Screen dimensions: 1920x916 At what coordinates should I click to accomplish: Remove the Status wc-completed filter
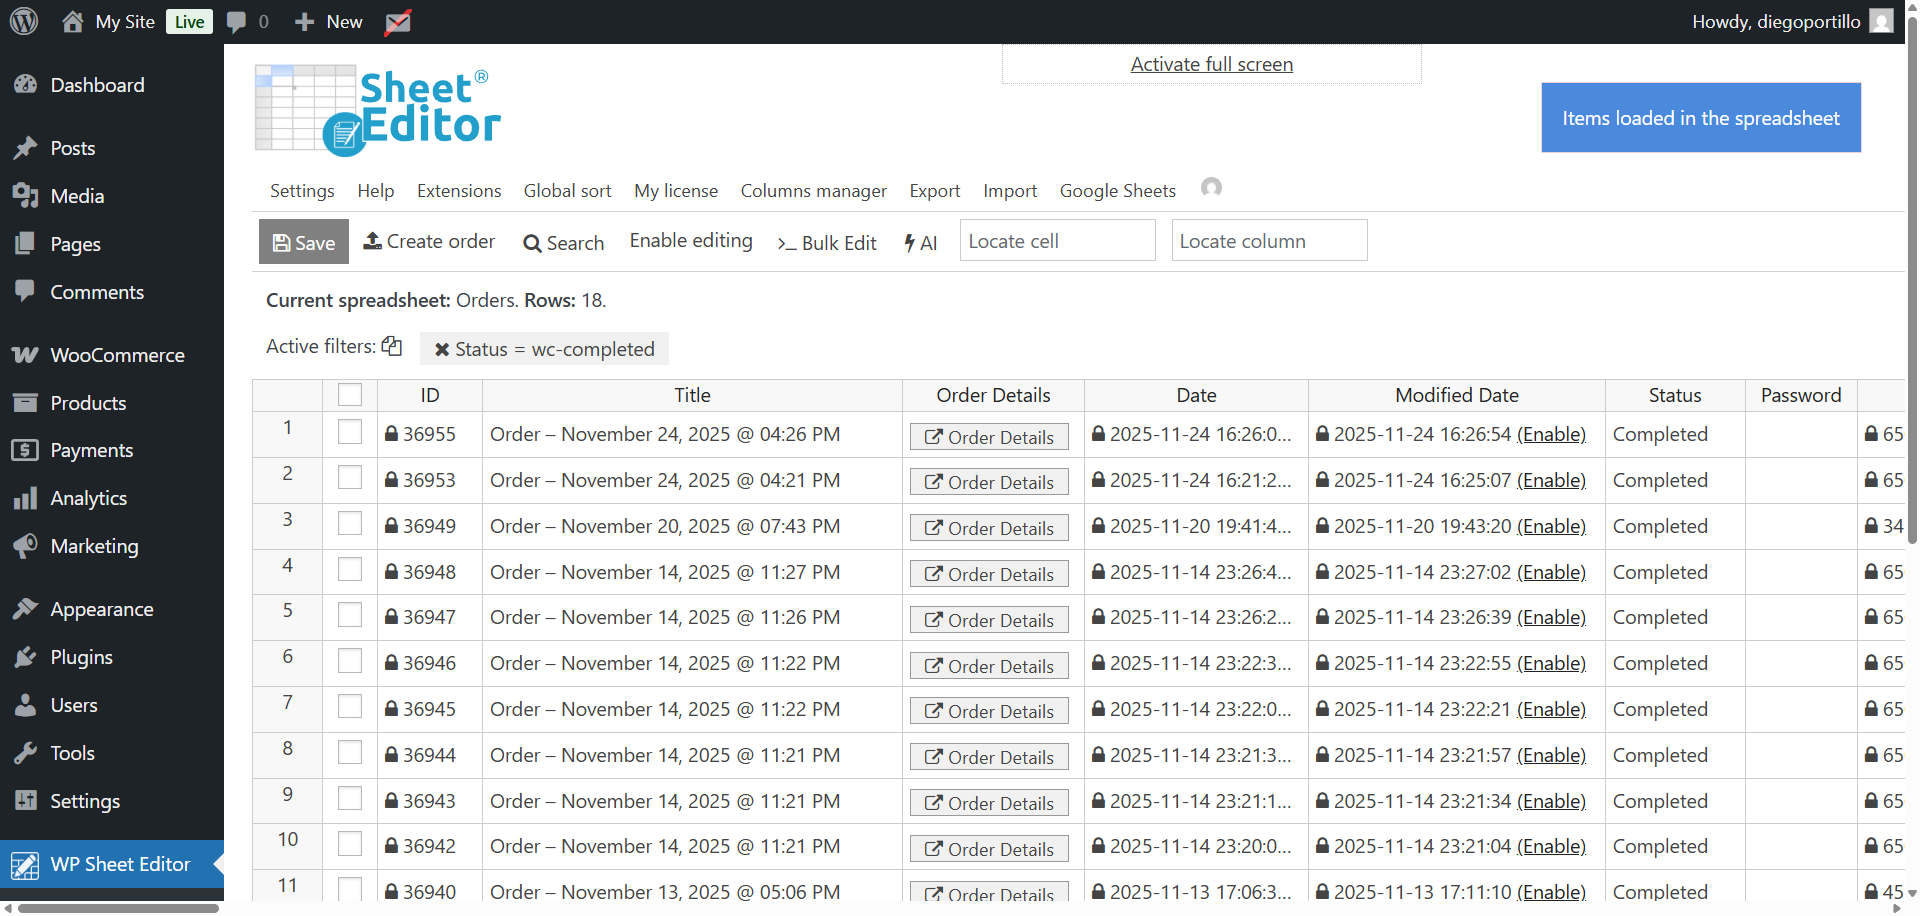point(442,349)
